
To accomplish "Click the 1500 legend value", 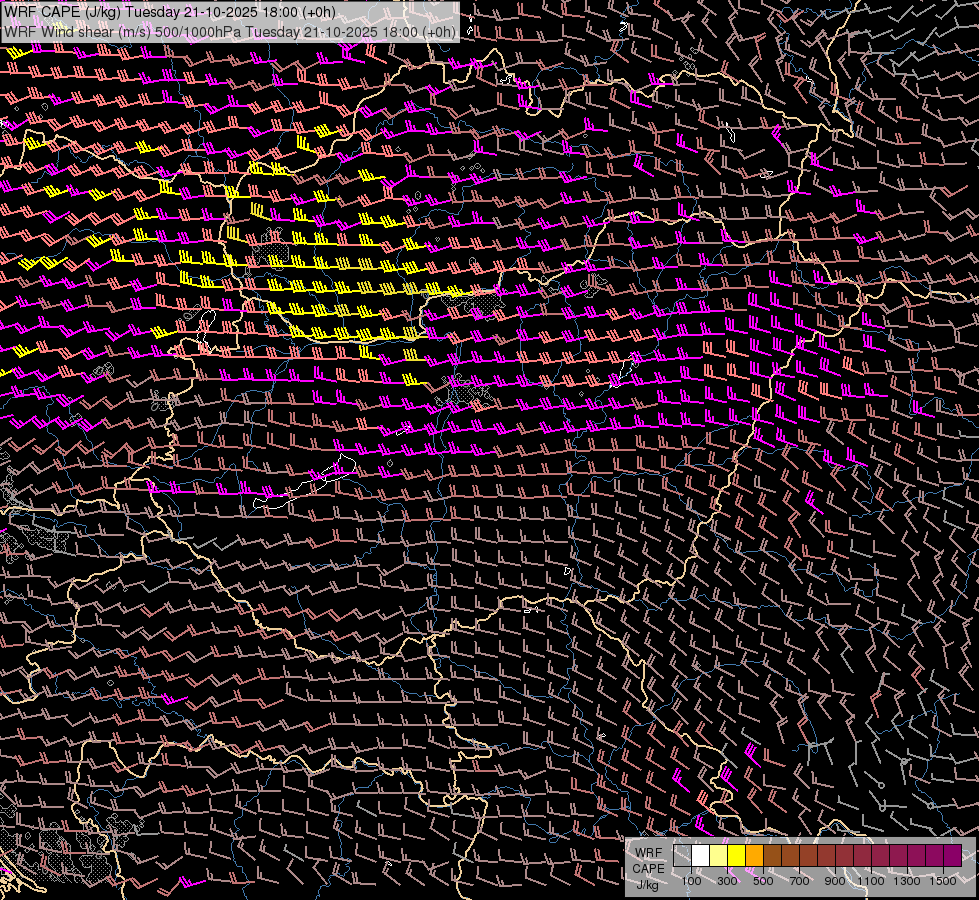I will 943,881.
